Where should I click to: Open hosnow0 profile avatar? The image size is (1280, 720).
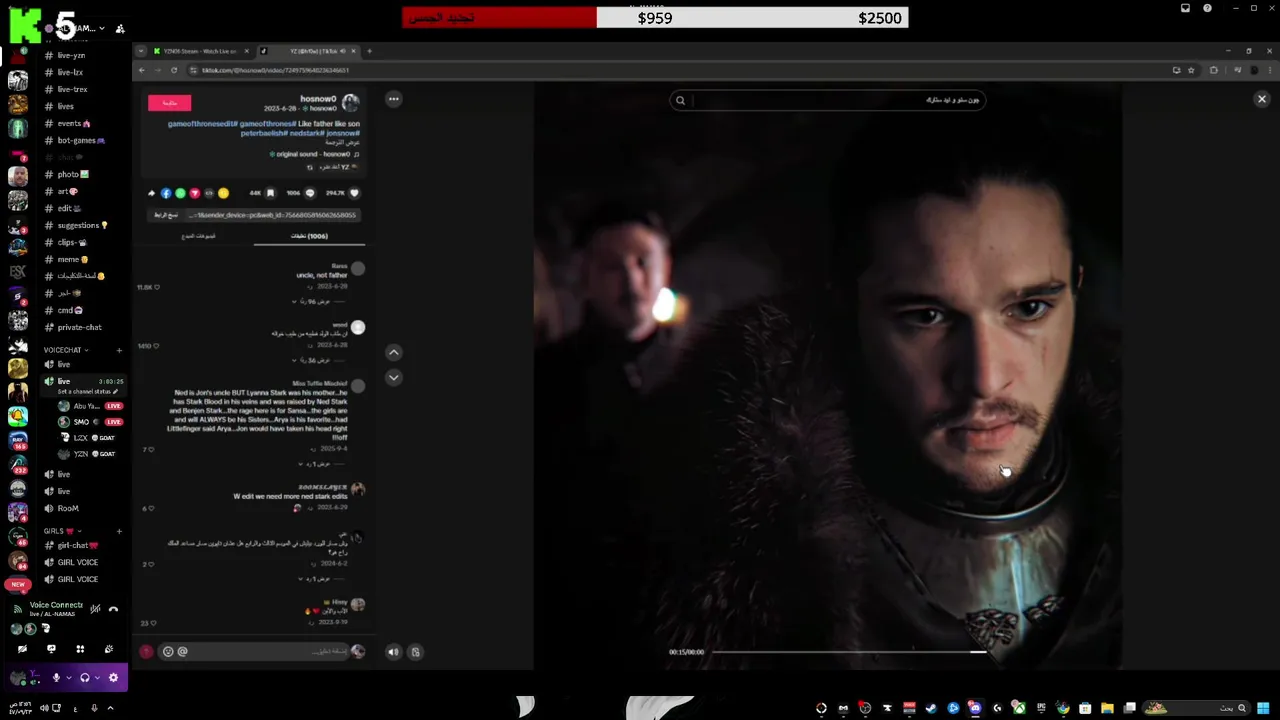[x=350, y=103]
